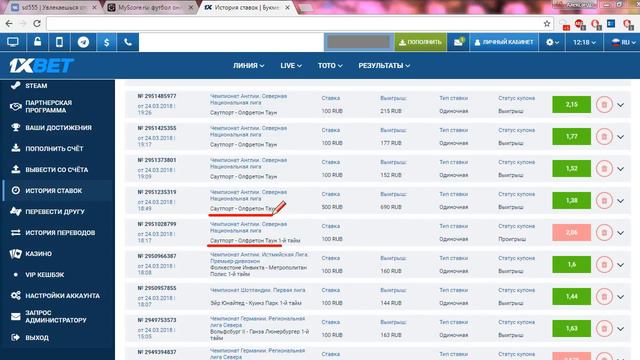Delete bet 2950957855 with trash icon
Image resolution: width=640 pixels, height=360 pixels.
tap(604, 296)
